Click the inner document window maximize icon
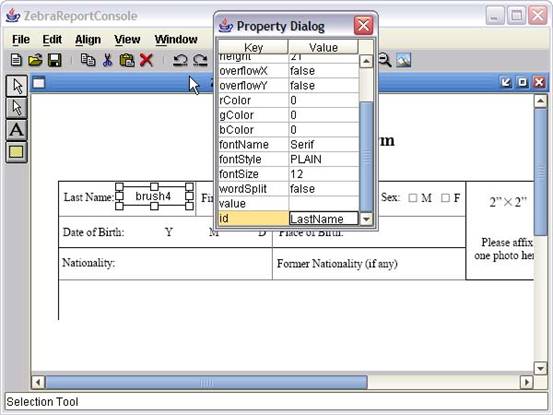This screenshot has height=415, width=553. click(x=523, y=83)
